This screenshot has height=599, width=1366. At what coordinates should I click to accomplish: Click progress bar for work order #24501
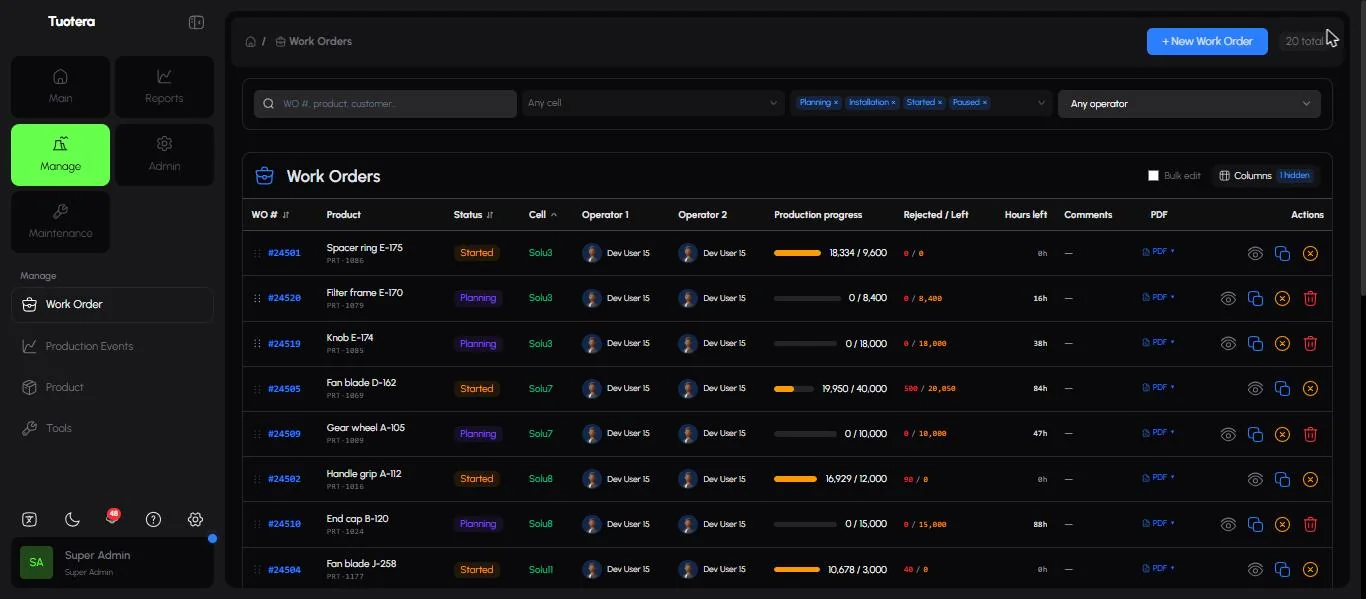pyautogui.click(x=798, y=254)
